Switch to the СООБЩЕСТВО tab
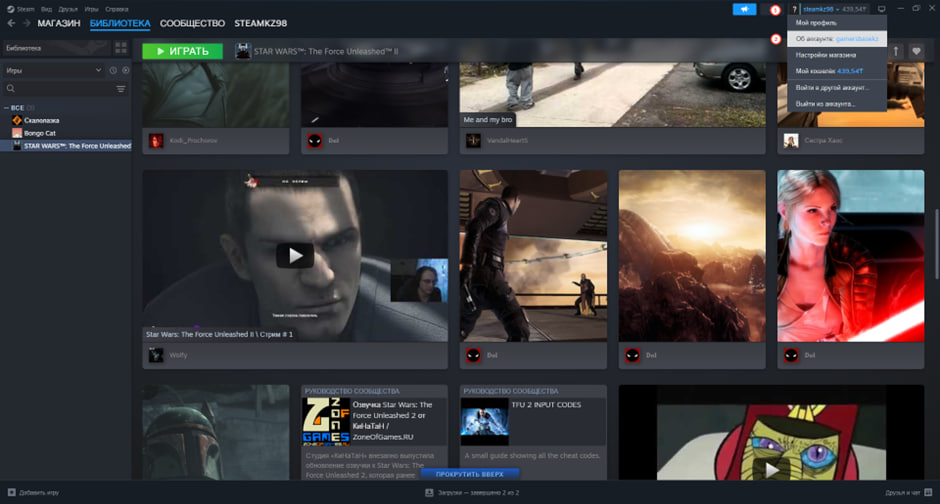Viewport: 940px width, 504px height. point(192,23)
